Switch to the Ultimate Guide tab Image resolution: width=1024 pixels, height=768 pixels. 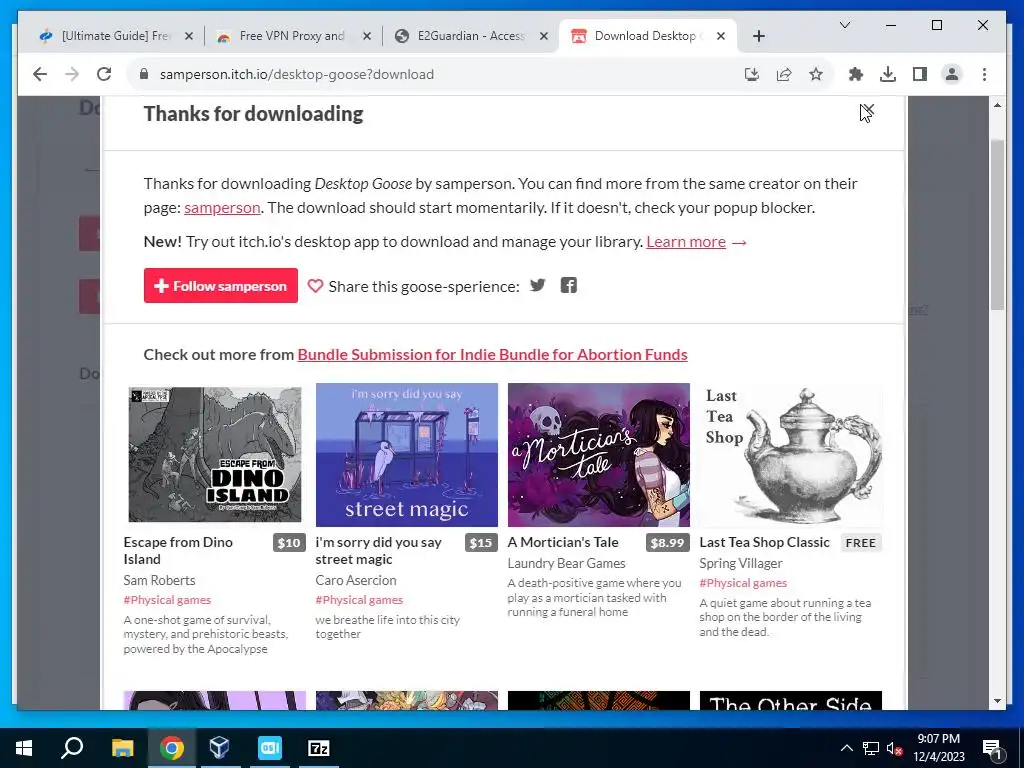114,36
